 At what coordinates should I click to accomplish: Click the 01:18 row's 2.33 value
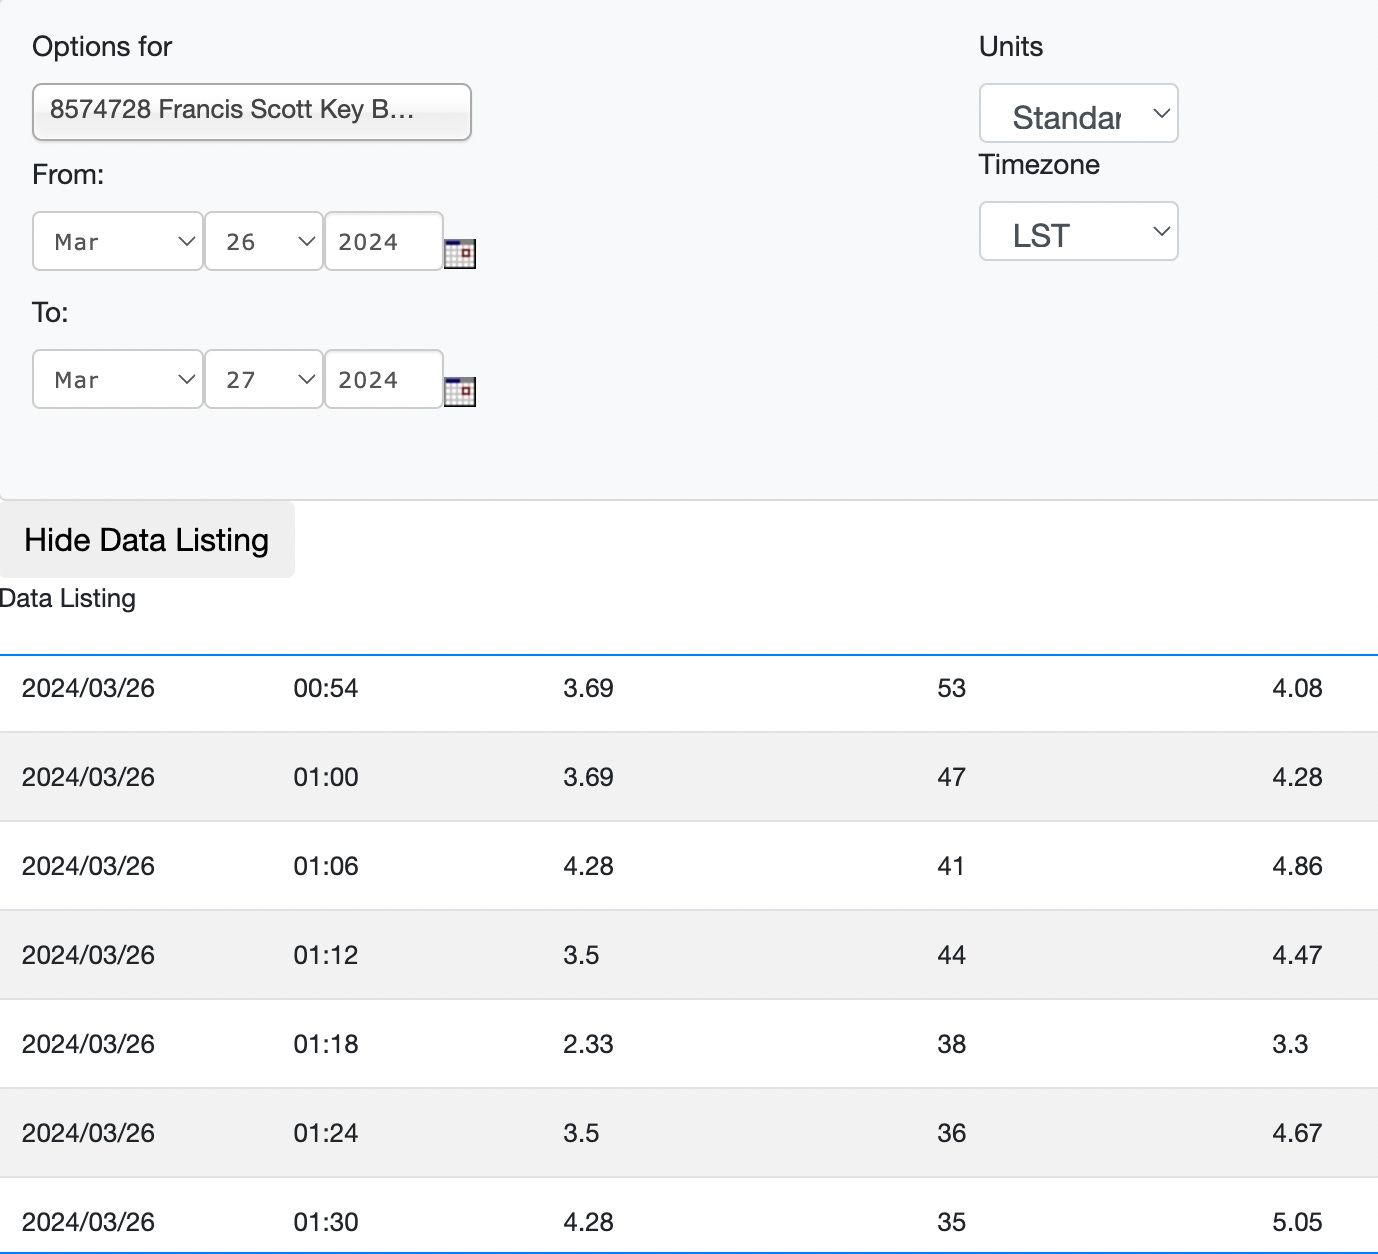[588, 1044]
